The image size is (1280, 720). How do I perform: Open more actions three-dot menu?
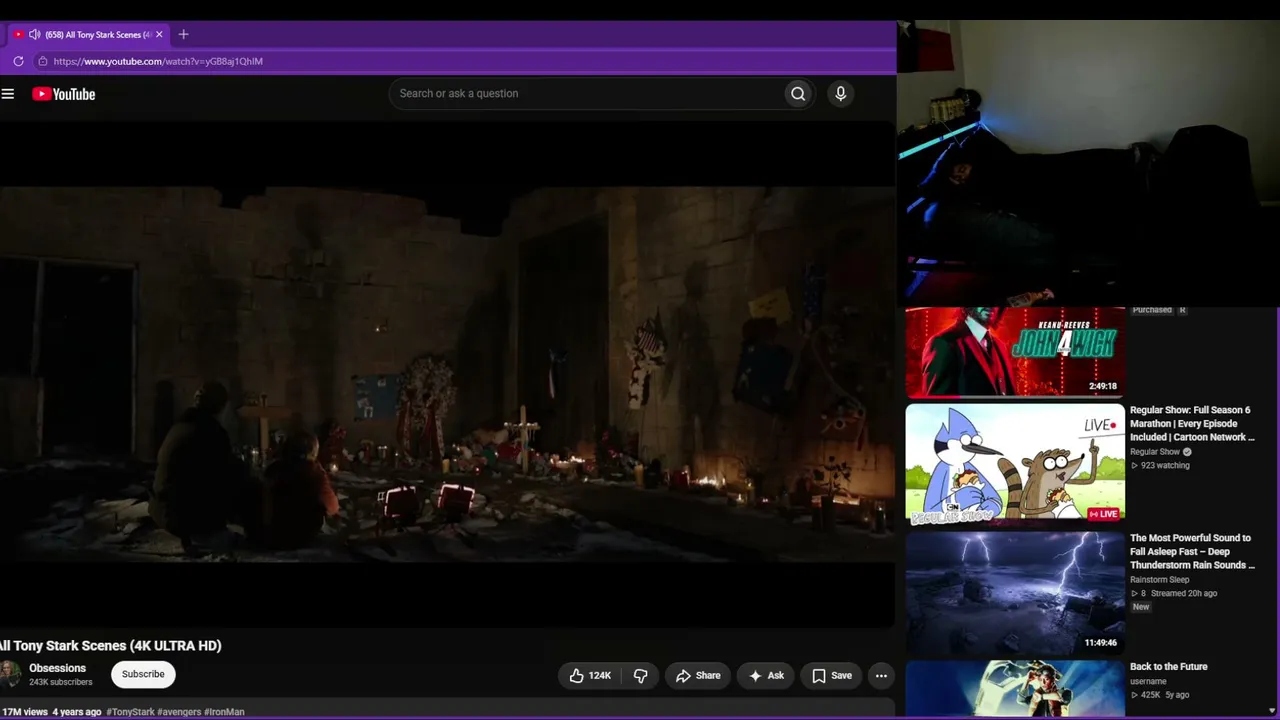click(x=881, y=676)
